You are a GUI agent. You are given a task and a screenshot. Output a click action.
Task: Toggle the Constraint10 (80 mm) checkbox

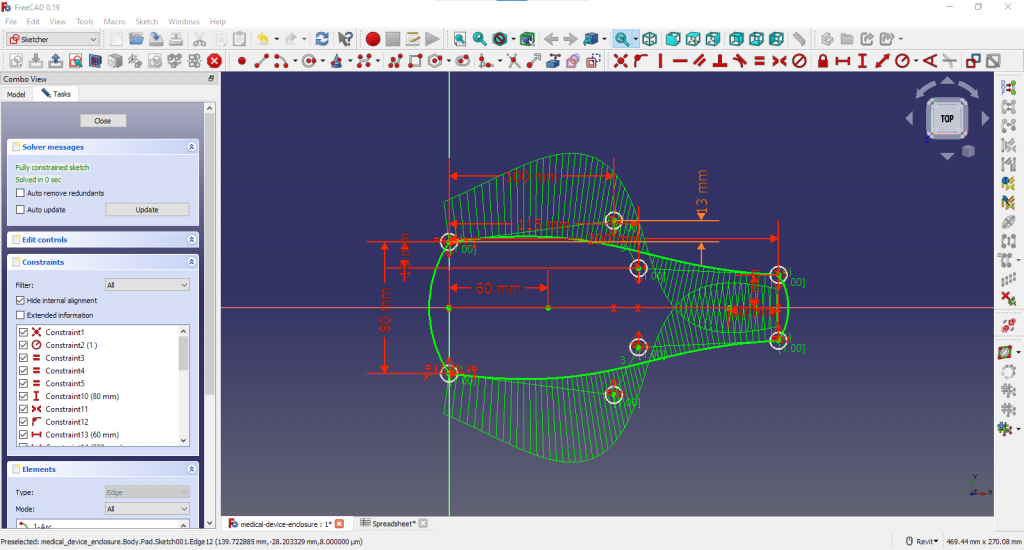[x=24, y=397]
